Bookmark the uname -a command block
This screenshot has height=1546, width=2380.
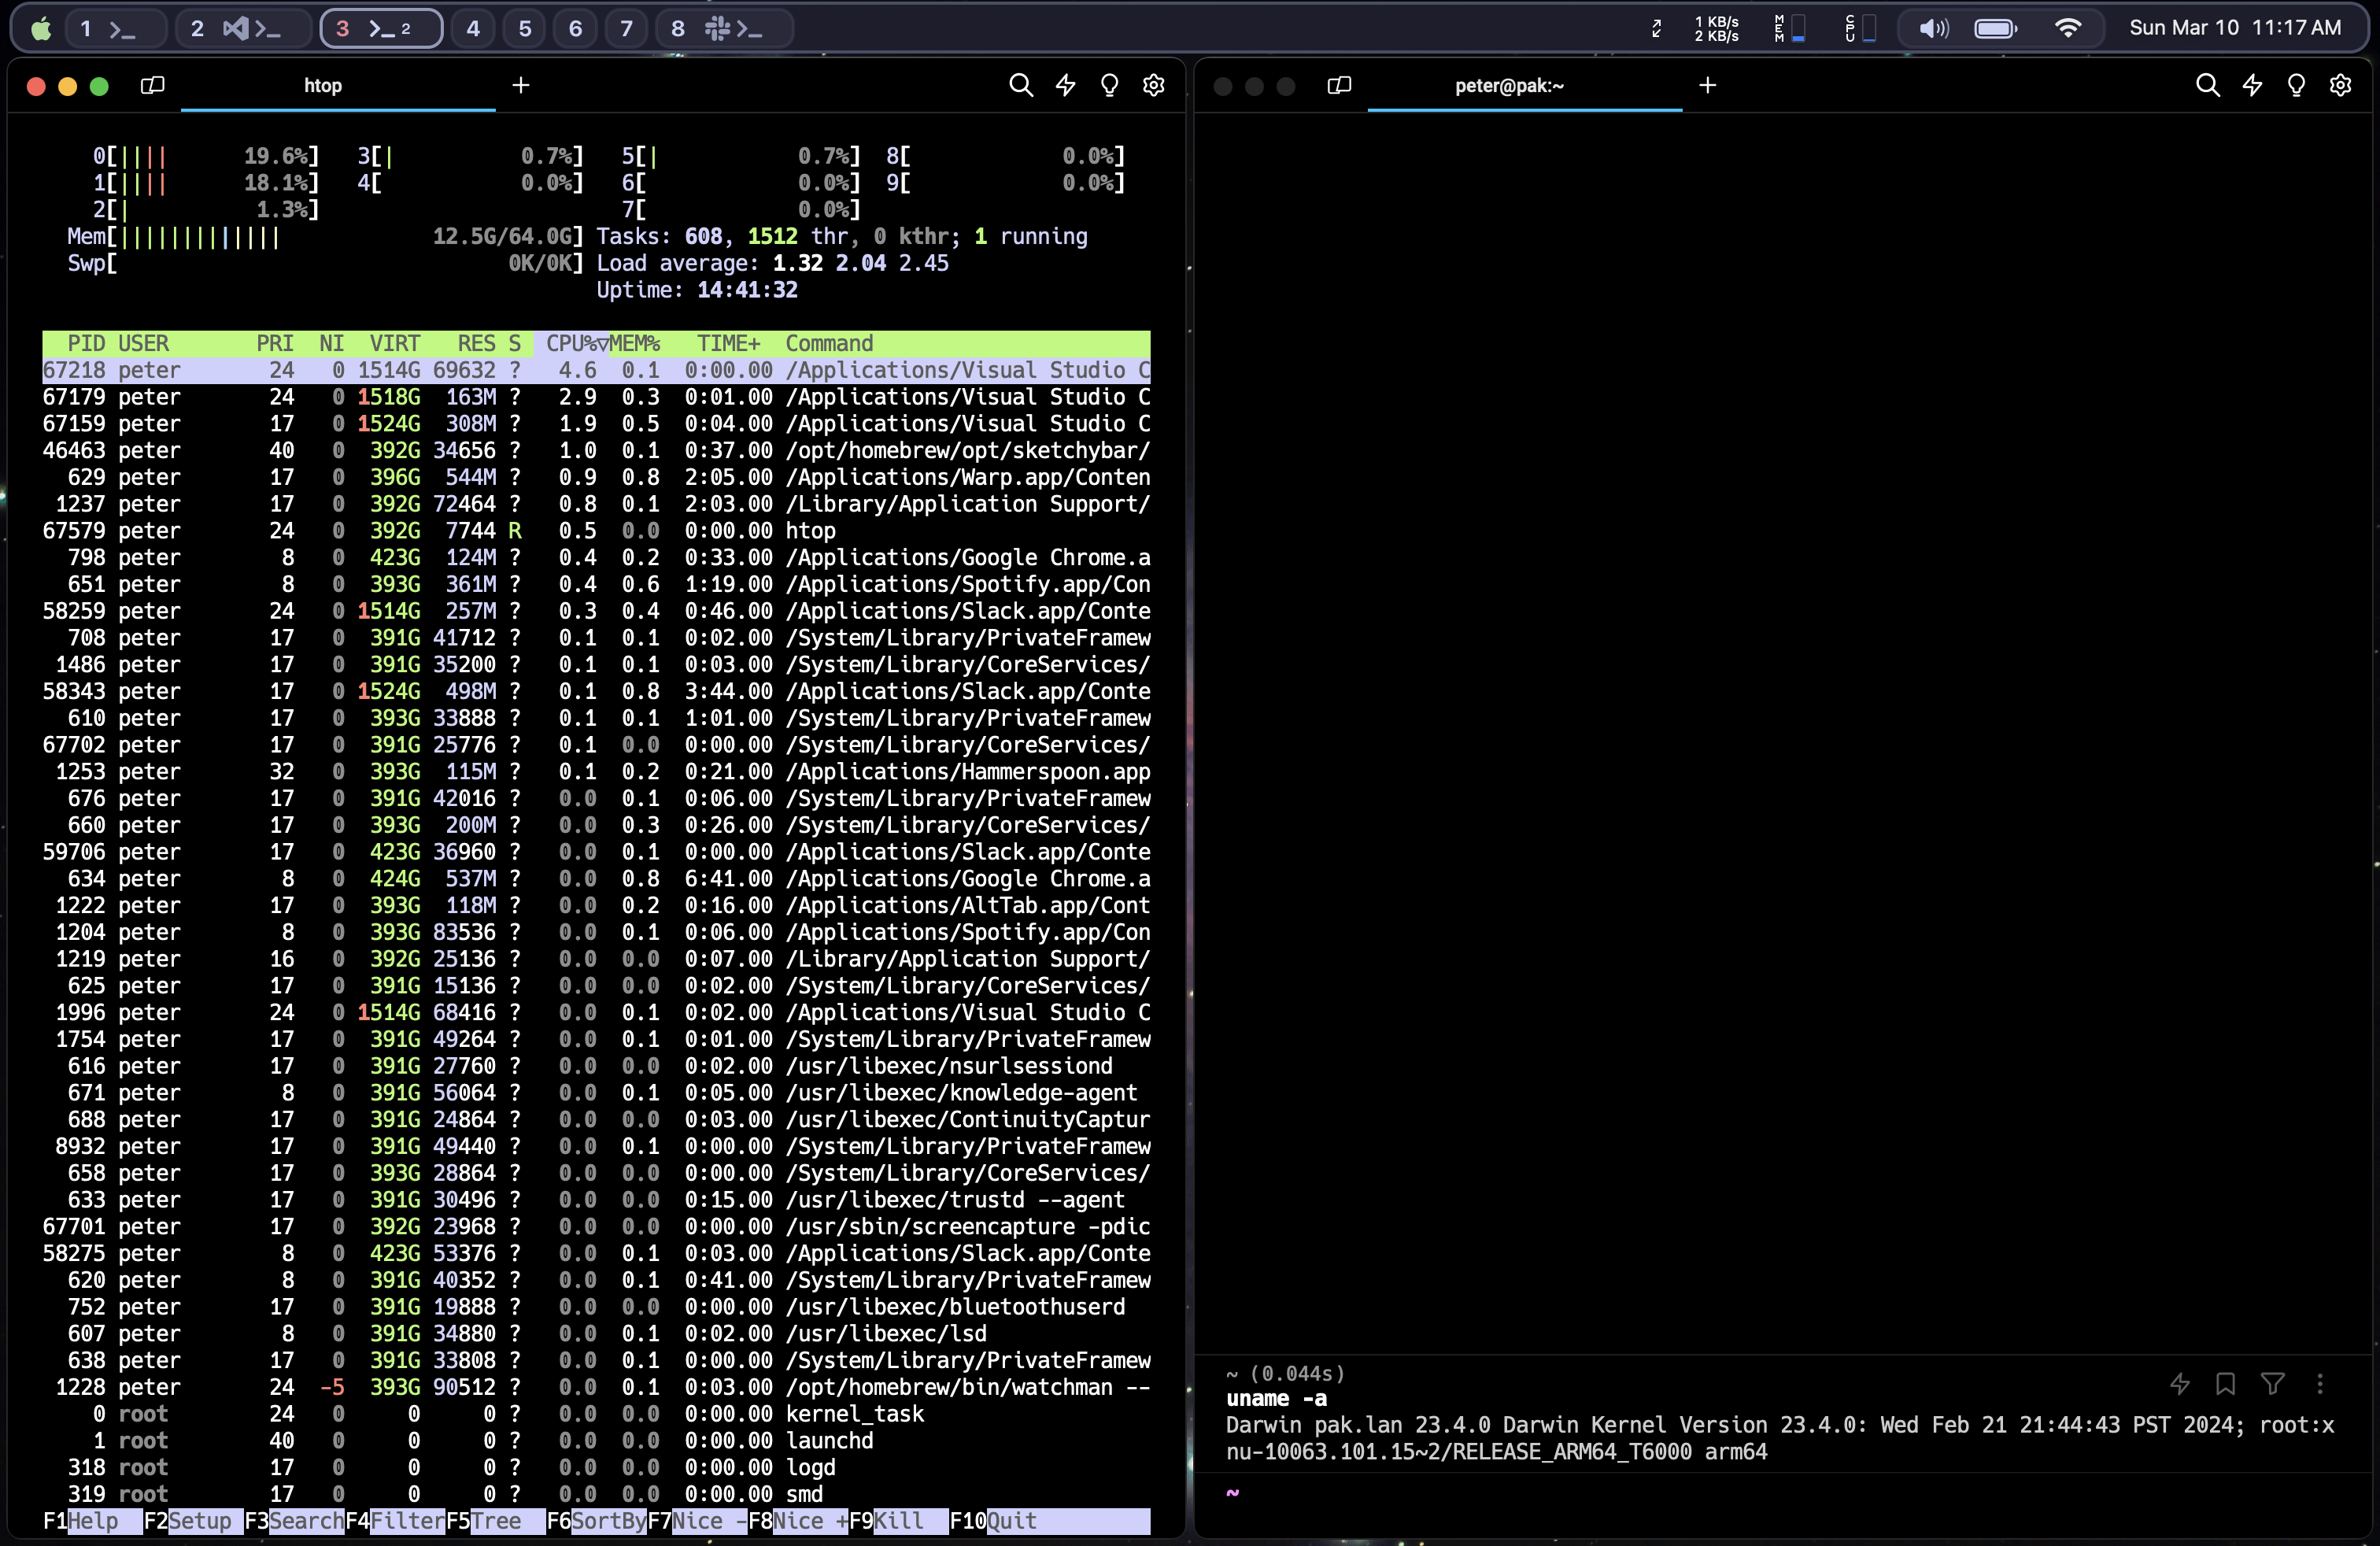tap(2225, 1384)
